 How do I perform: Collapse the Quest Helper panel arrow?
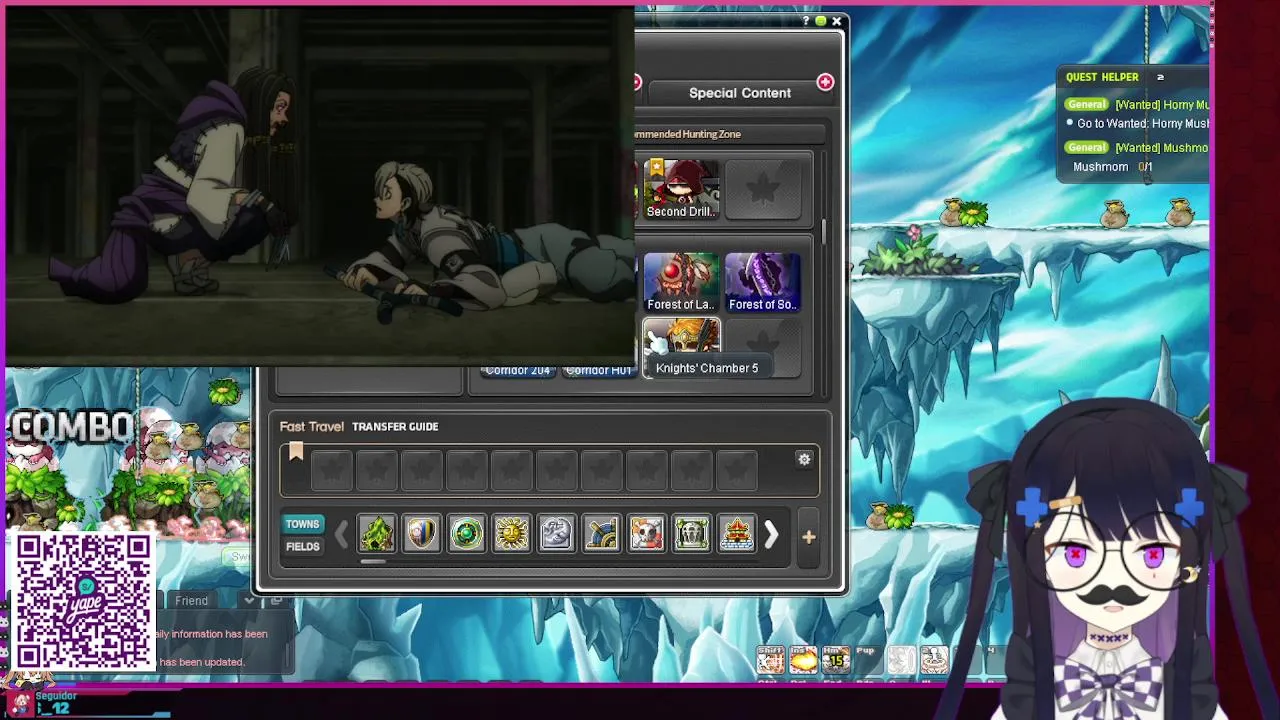point(1160,77)
